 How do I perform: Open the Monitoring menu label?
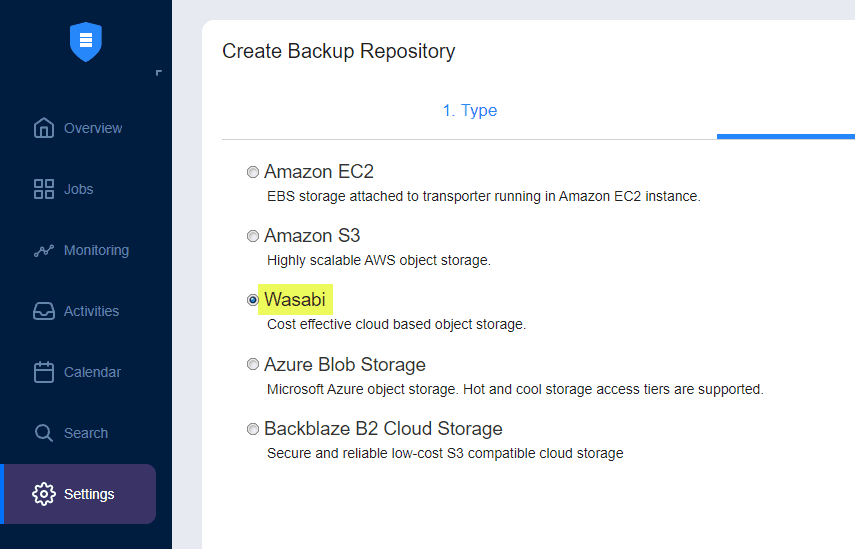click(x=96, y=250)
